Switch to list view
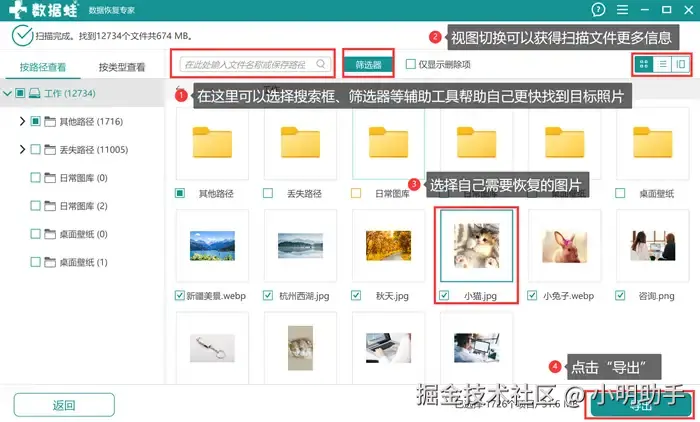The image size is (700, 422). (x=663, y=64)
